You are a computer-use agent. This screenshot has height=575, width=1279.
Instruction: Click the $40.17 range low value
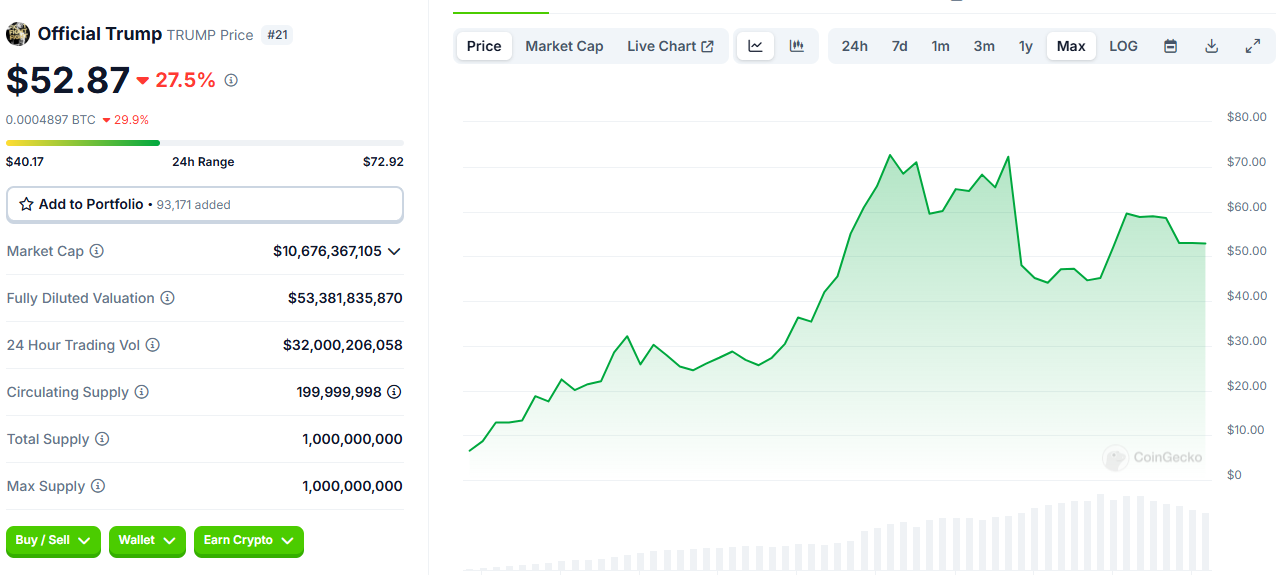25,162
